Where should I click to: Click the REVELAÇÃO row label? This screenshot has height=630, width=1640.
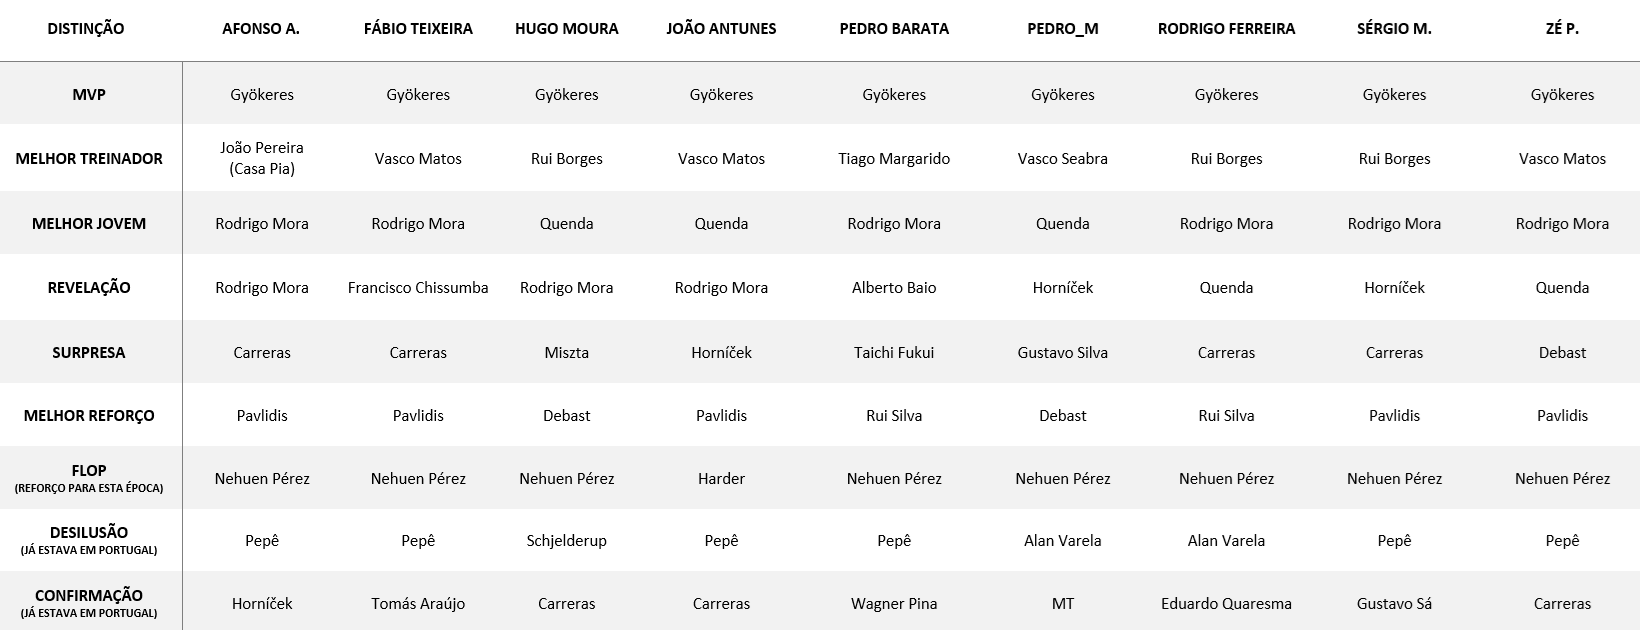(89, 287)
